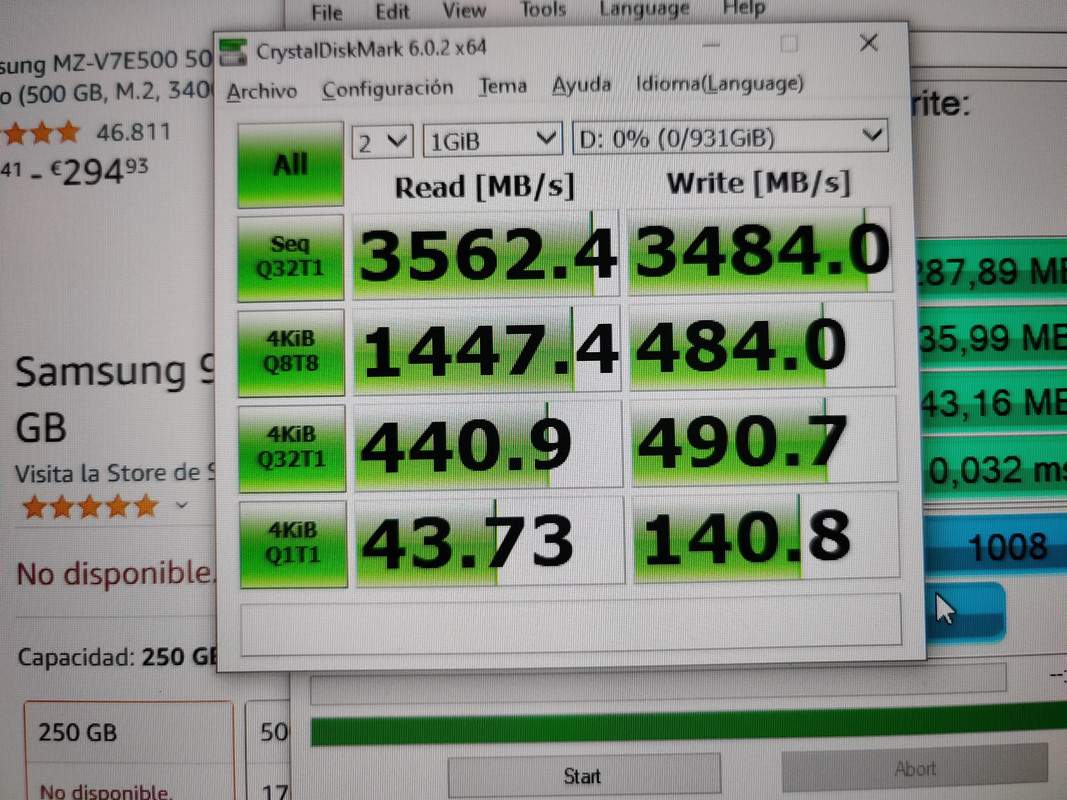Open the Help menu in background window
Image resolution: width=1067 pixels, height=800 pixels.
coord(744,8)
